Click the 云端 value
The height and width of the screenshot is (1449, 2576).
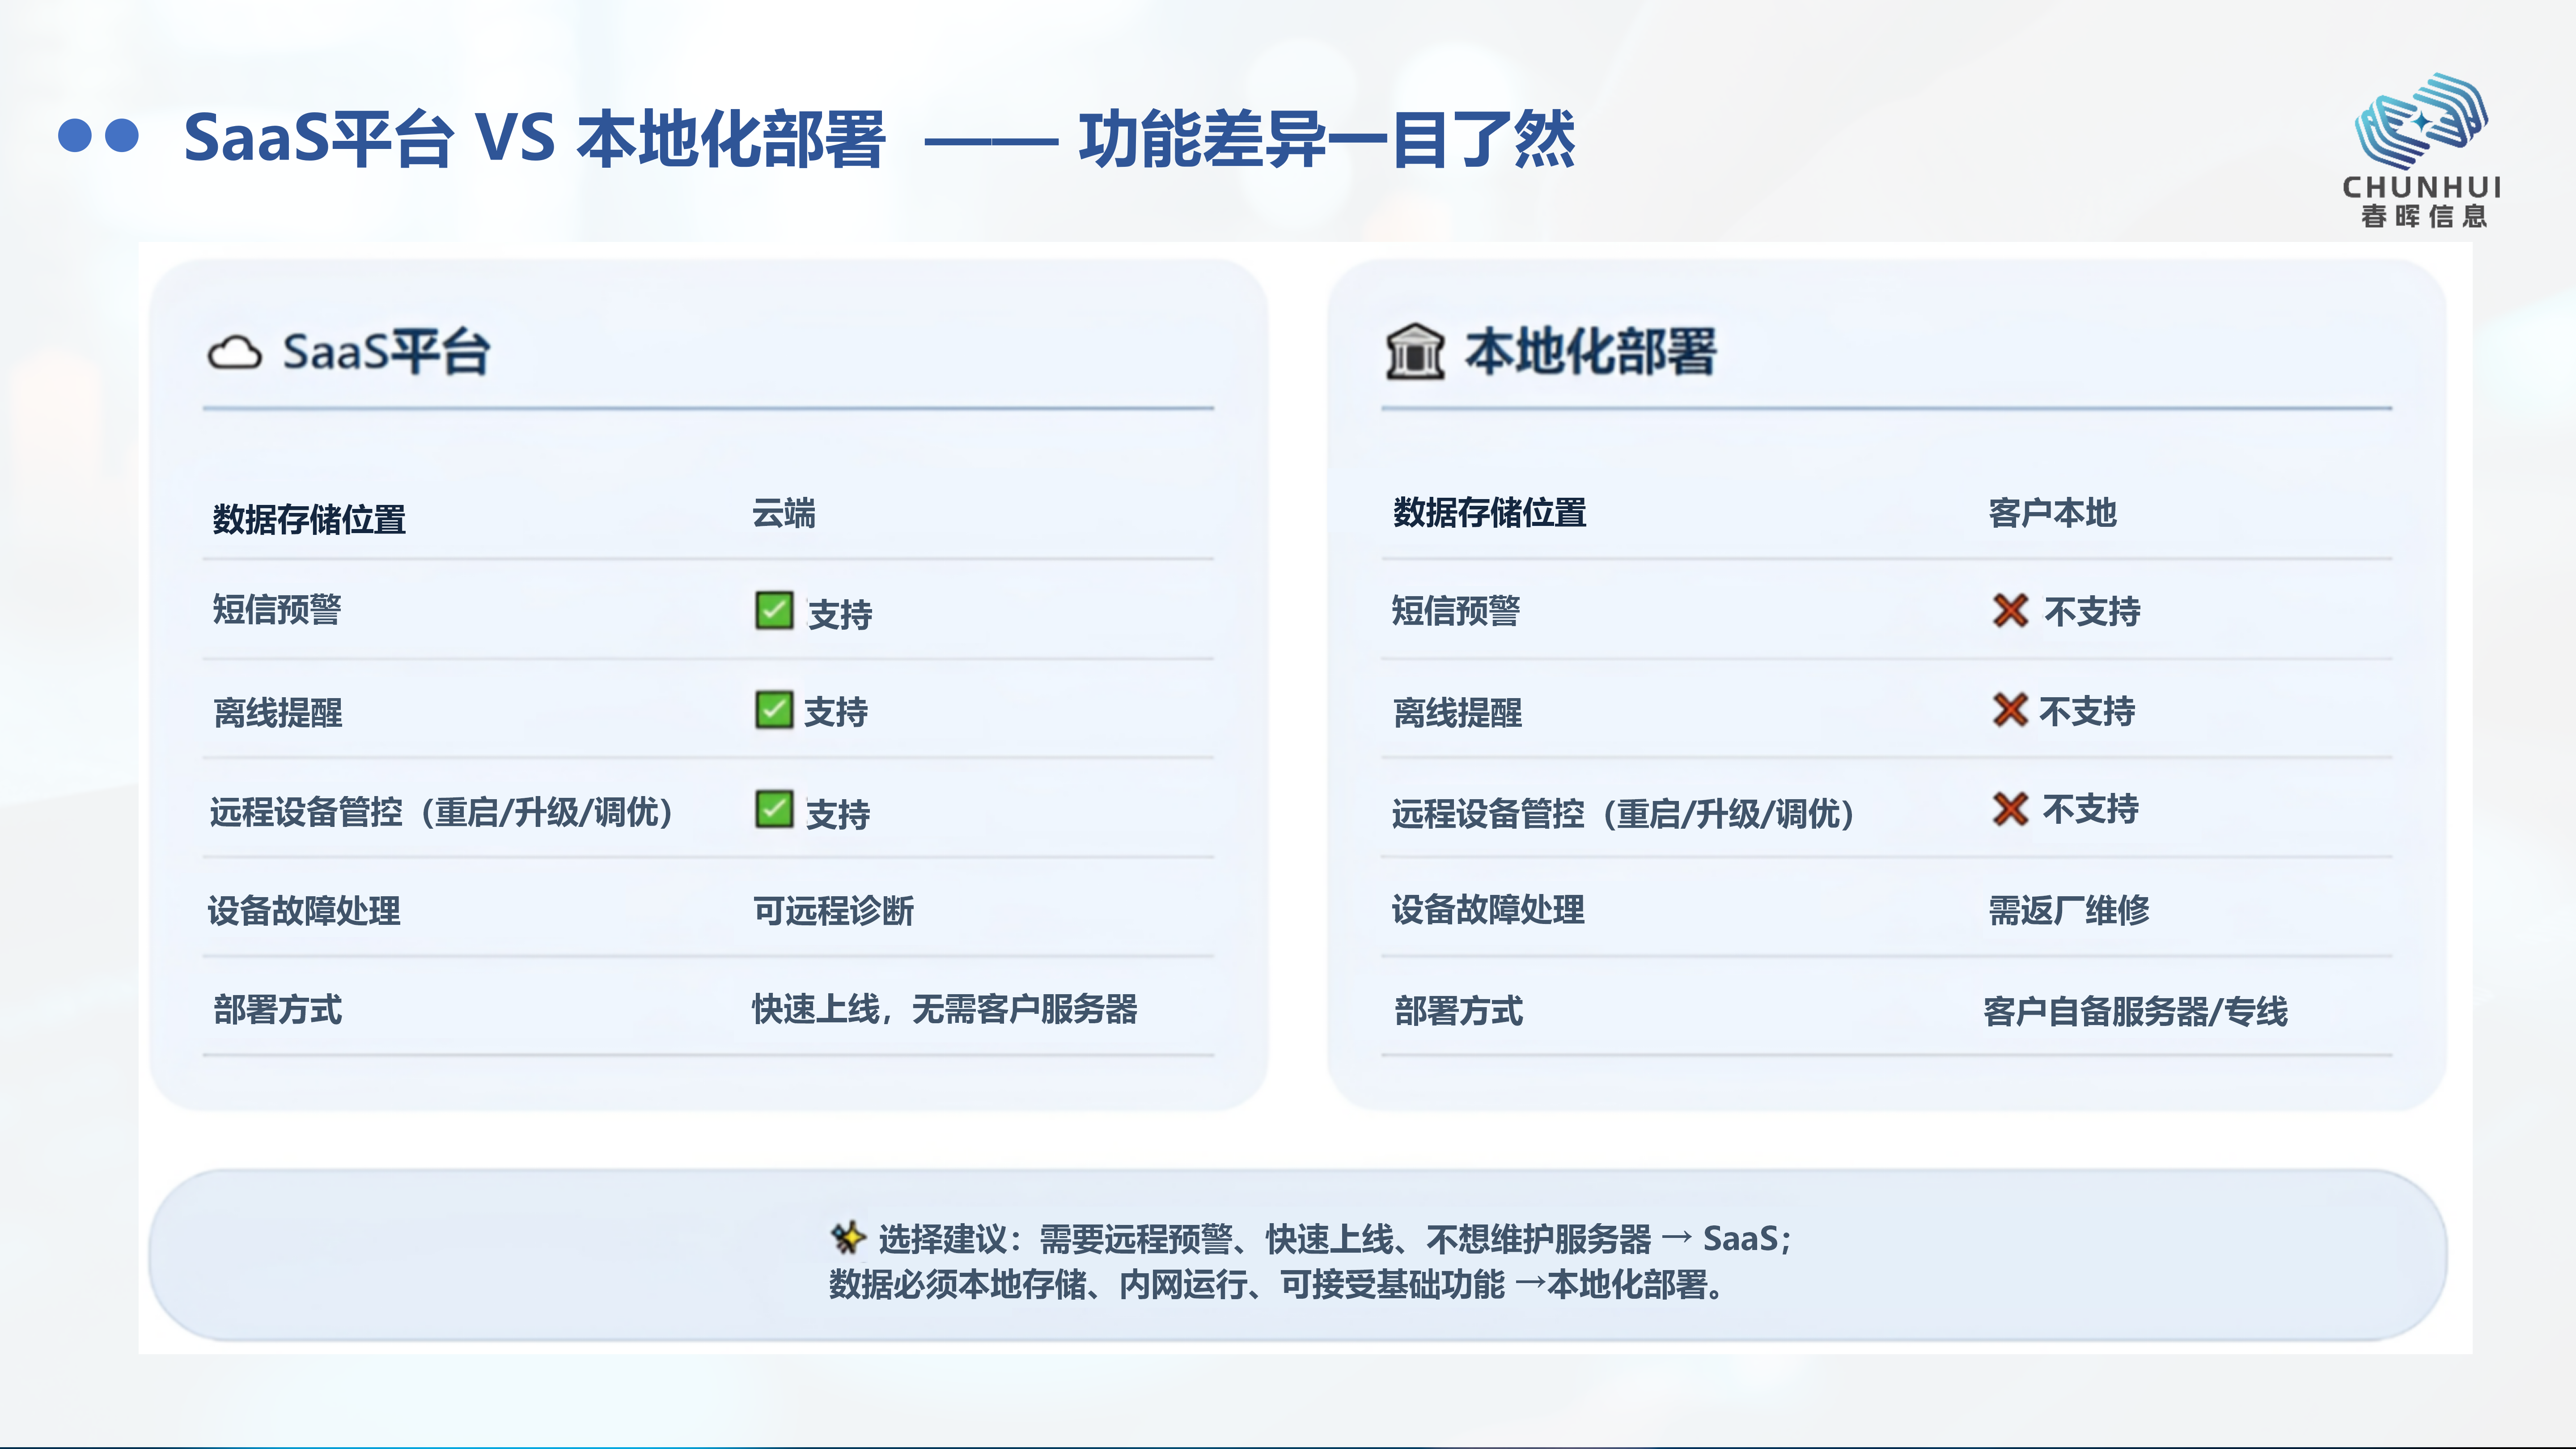(x=784, y=513)
